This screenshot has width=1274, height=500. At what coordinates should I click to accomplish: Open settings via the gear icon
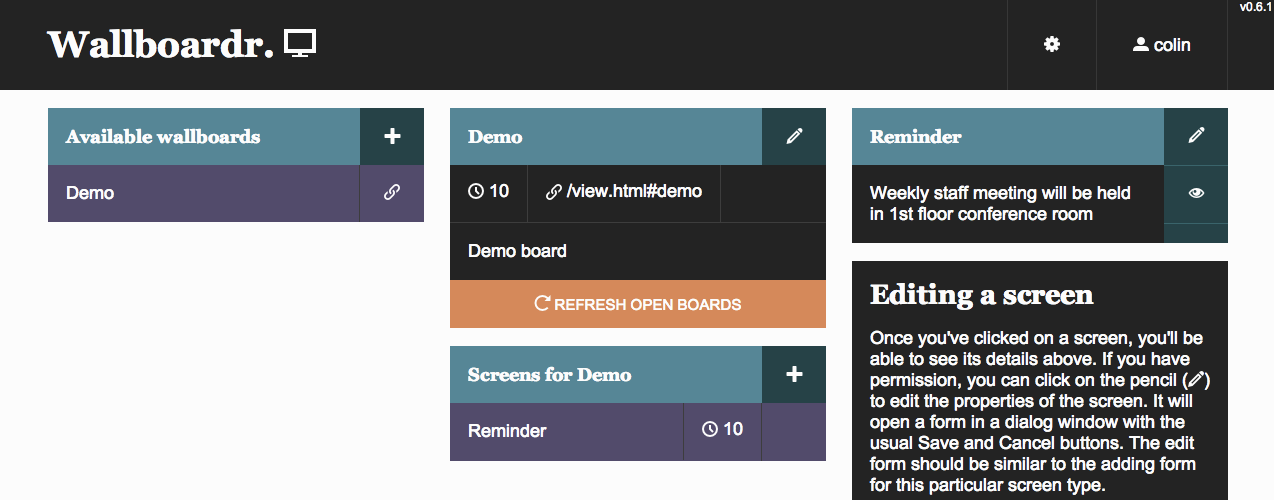1051,45
